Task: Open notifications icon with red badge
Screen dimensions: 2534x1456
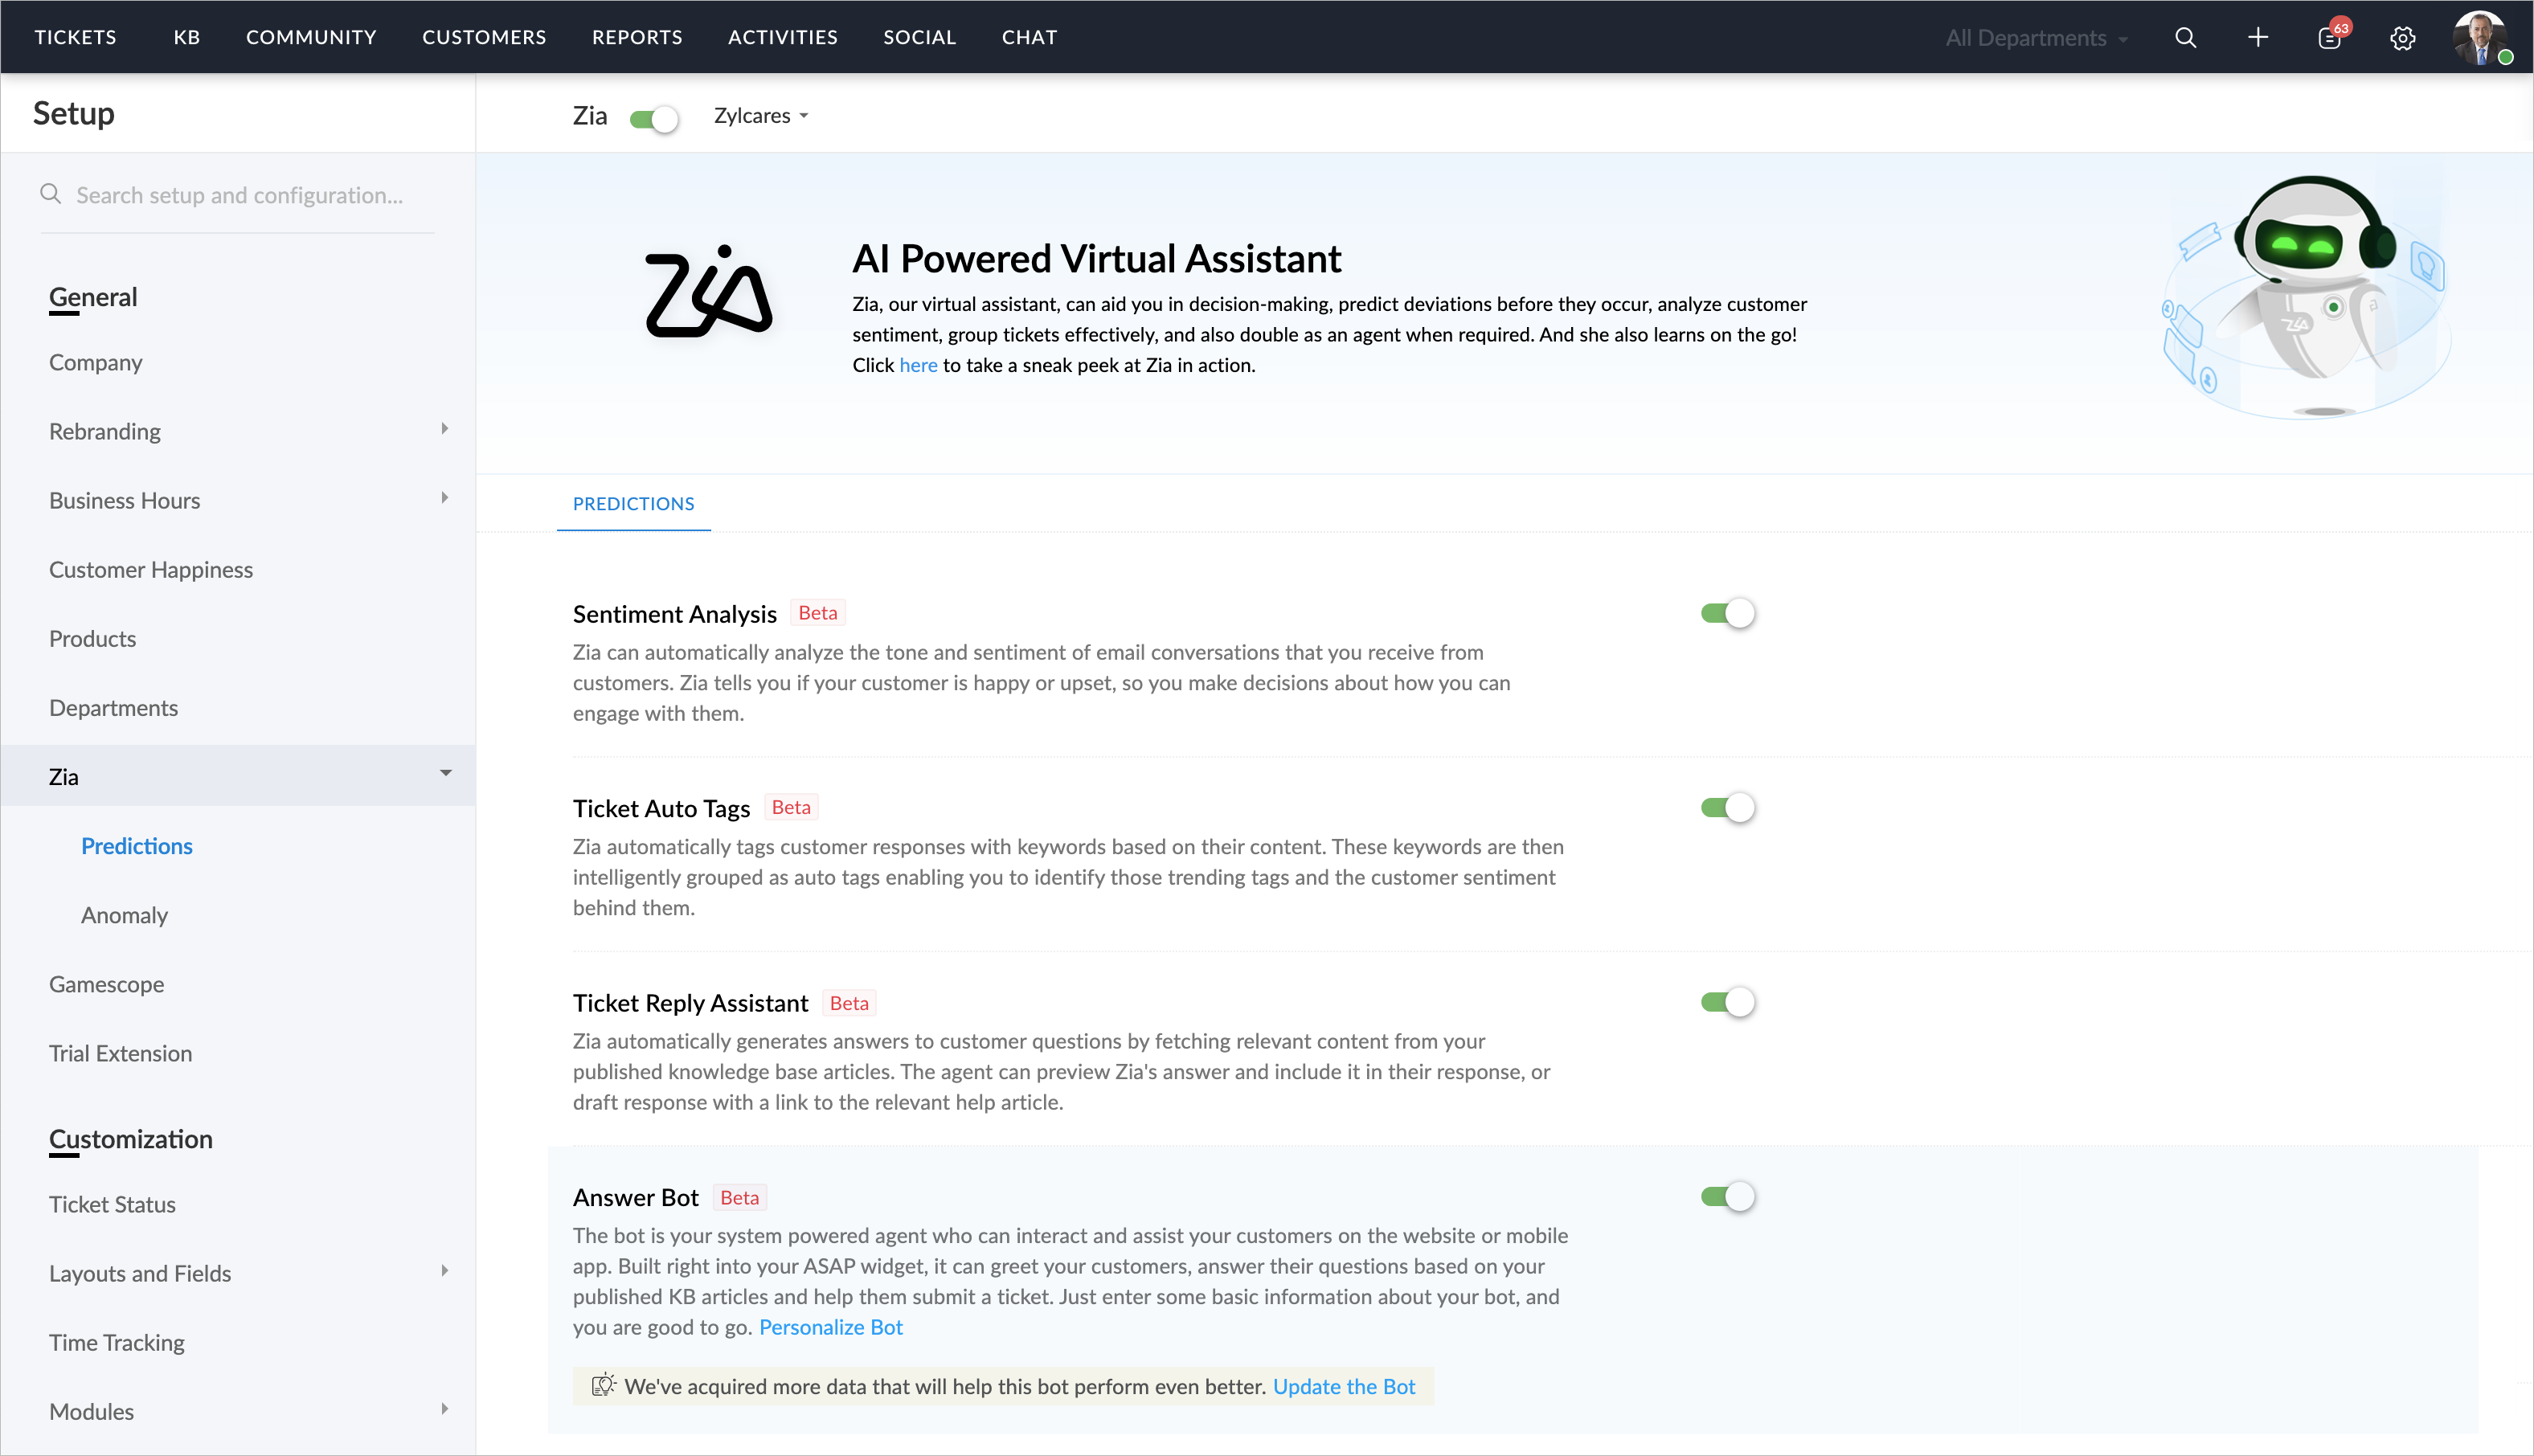Action: click(2330, 38)
